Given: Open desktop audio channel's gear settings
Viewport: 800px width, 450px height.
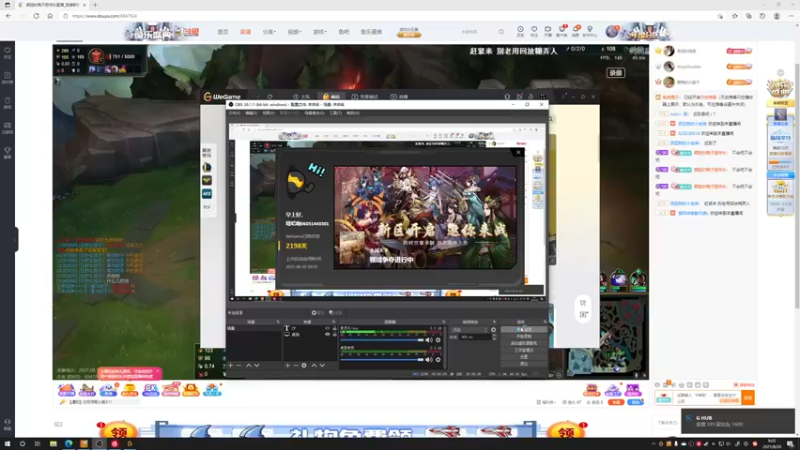Looking at the screenshot, I should point(438,360).
